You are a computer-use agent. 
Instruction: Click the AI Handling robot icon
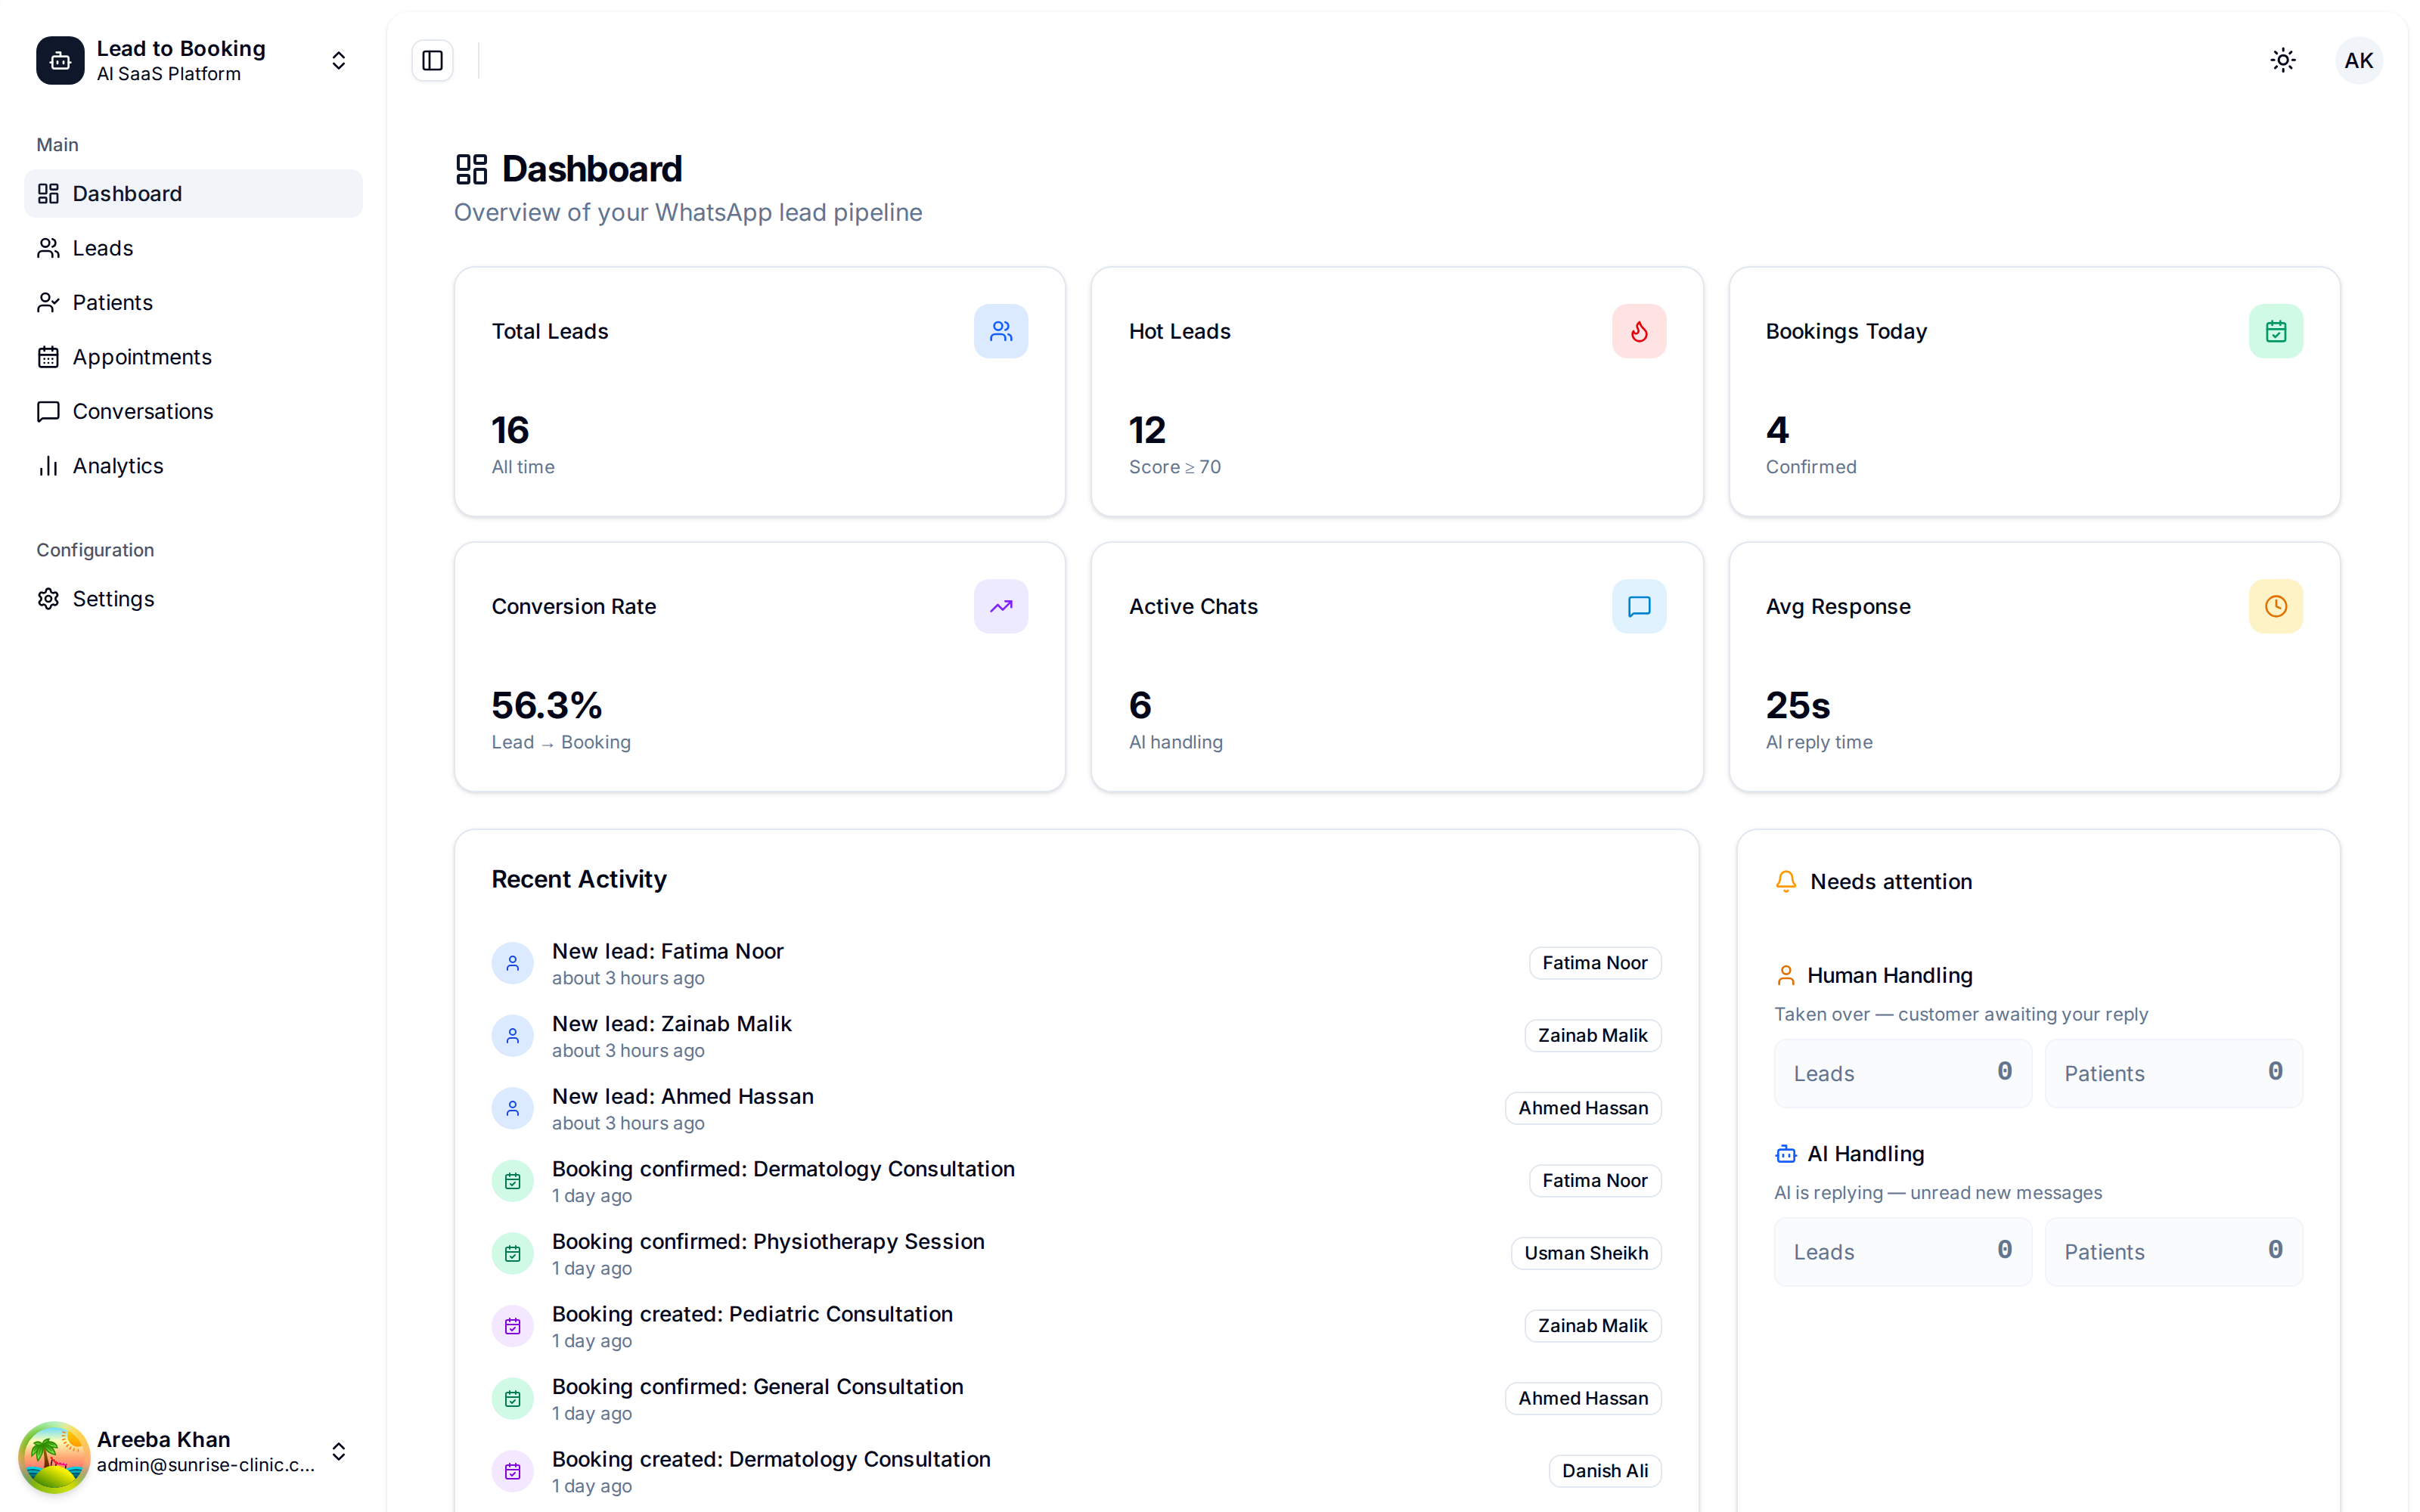coord(1786,1154)
